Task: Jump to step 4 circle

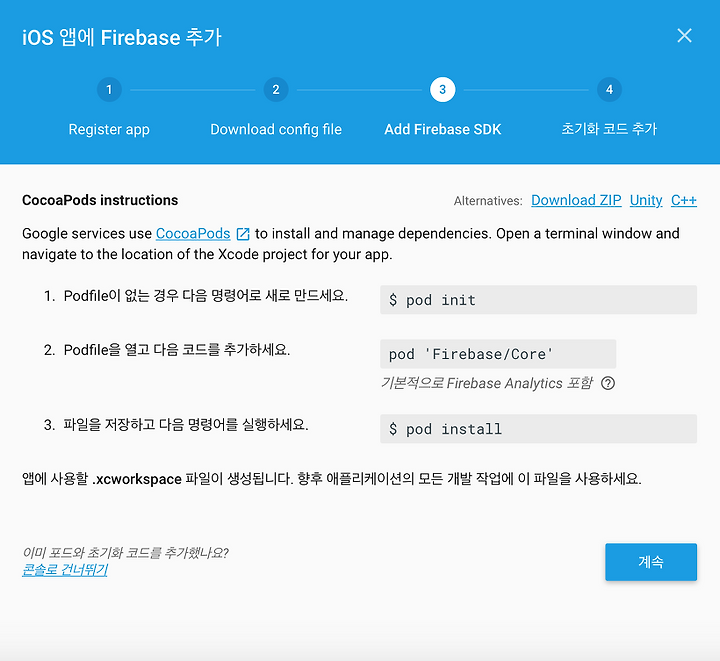Action: [609, 90]
